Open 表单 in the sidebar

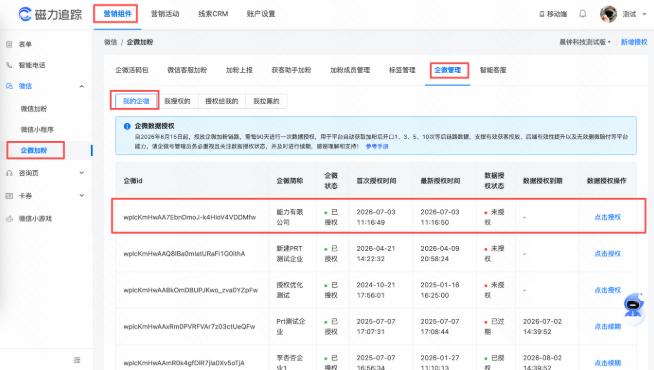point(25,44)
